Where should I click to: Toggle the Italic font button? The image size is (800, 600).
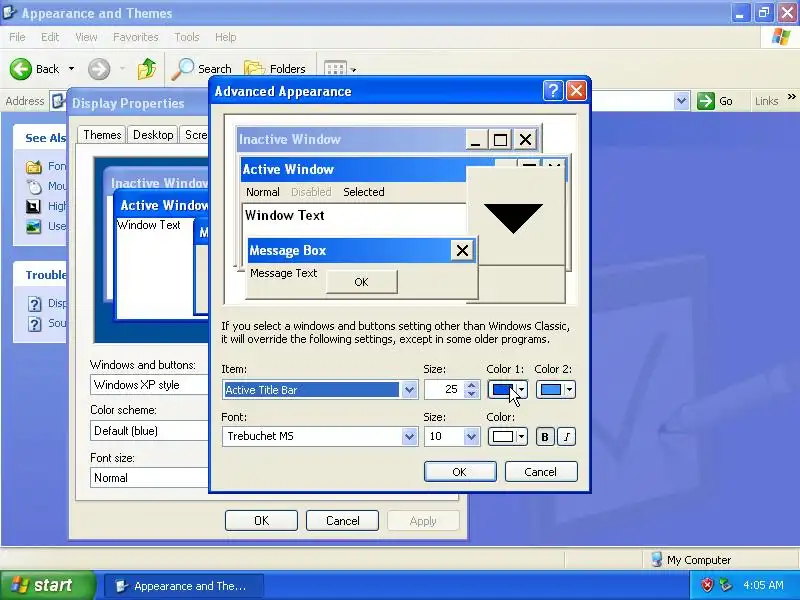coord(566,437)
